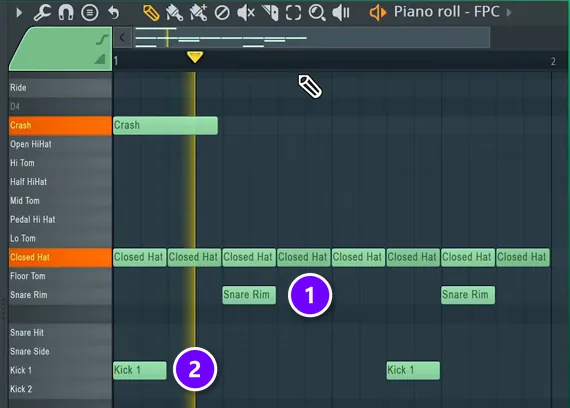Select the Half HiHat key

(x=60, y=182)
